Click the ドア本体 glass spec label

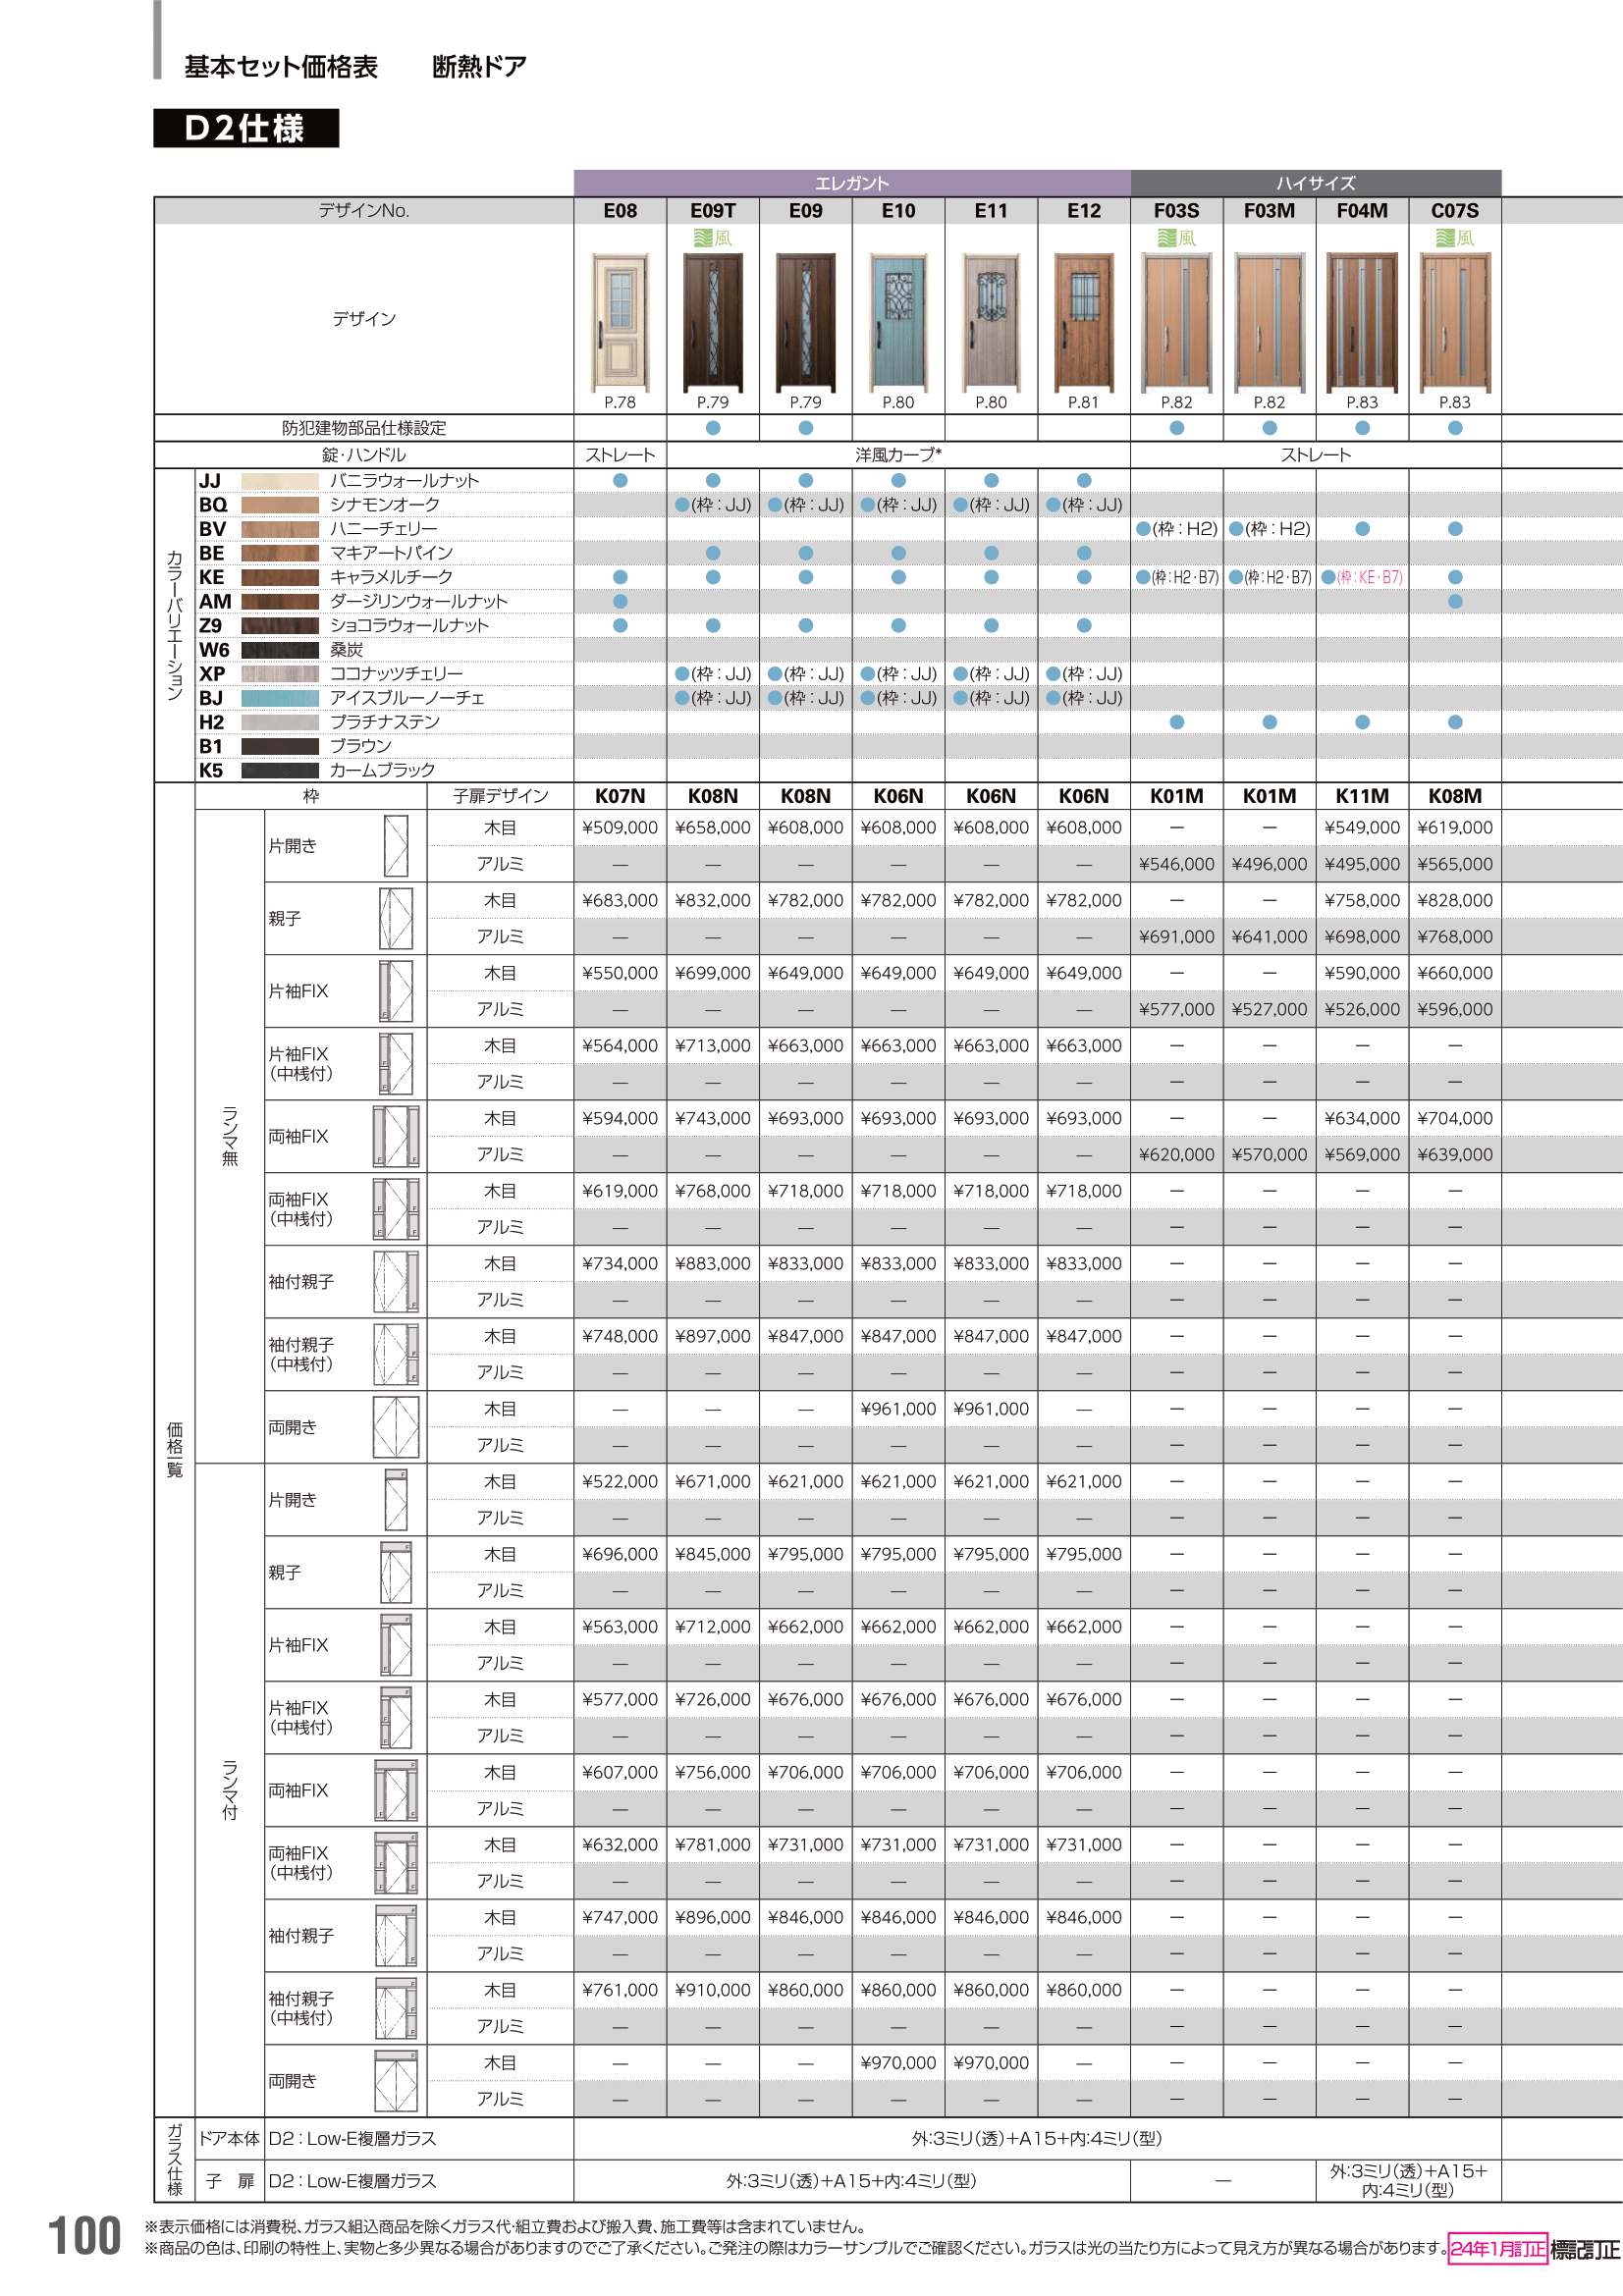tap(229, 2138)
